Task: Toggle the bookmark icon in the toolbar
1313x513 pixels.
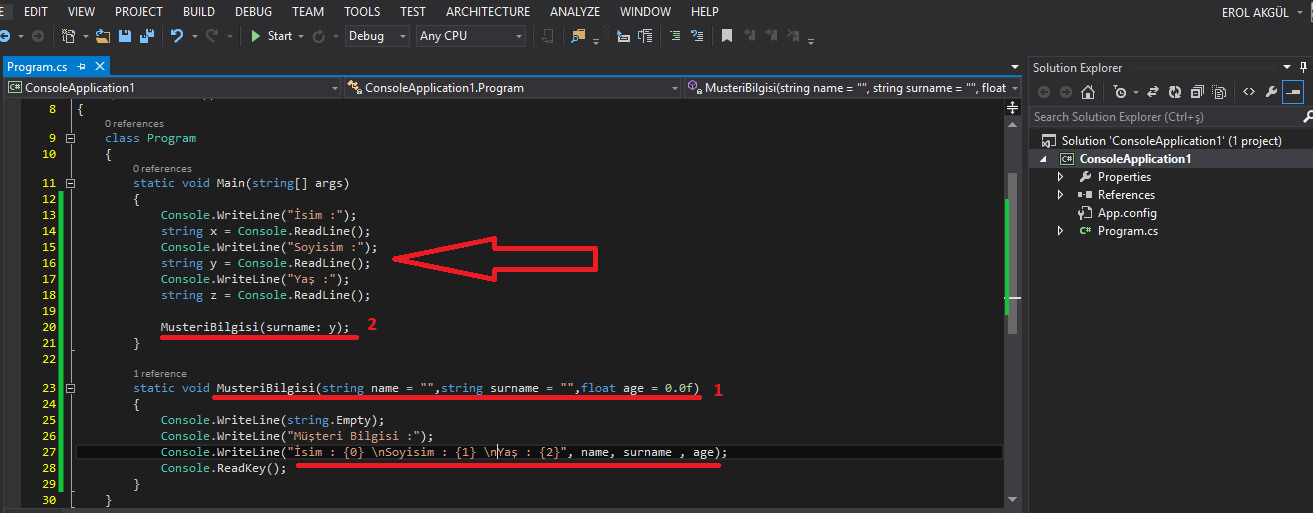Action: [727, 36]
